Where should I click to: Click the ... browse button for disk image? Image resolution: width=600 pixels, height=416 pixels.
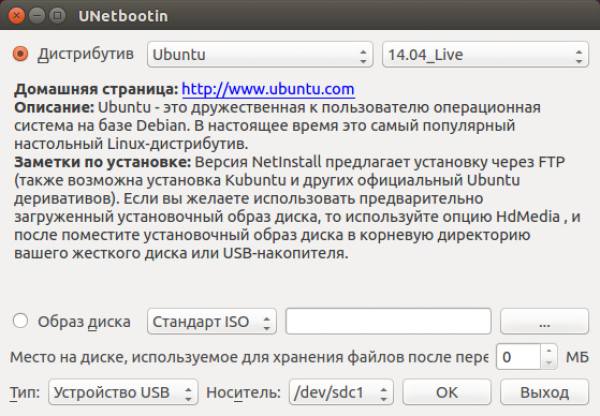click(x=544, y=321)
